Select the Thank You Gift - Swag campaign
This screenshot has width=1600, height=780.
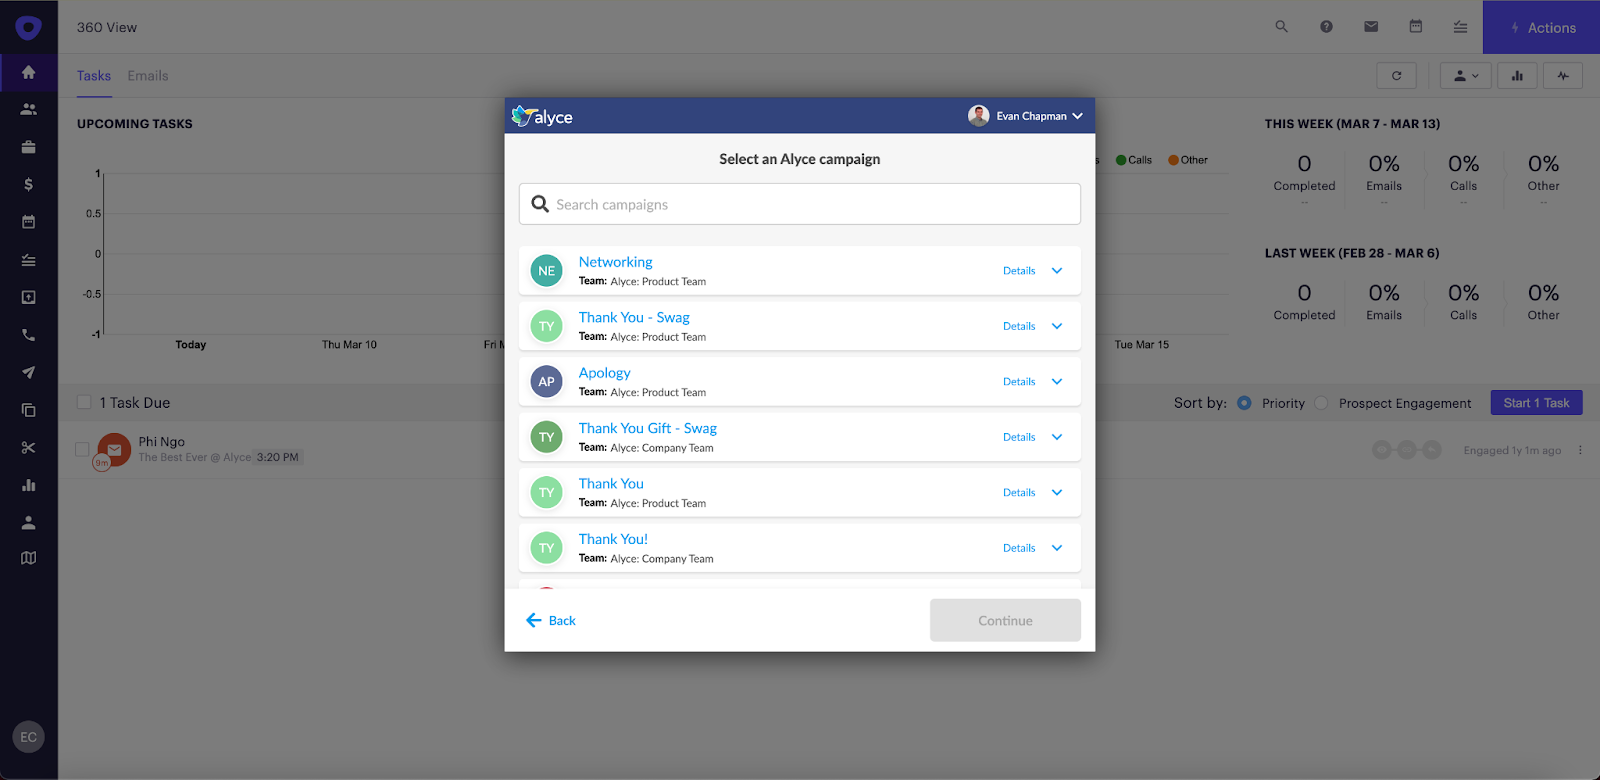(647, 428)
